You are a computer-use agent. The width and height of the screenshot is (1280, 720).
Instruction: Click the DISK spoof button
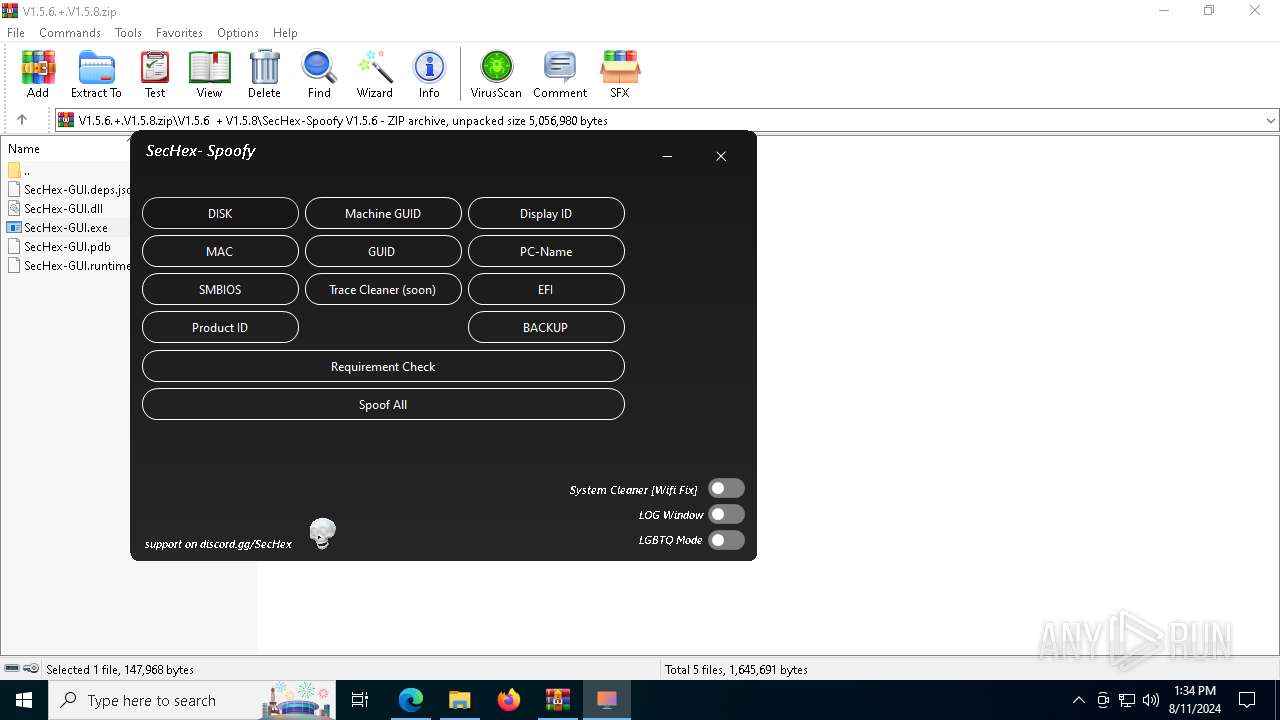(220, 213)
